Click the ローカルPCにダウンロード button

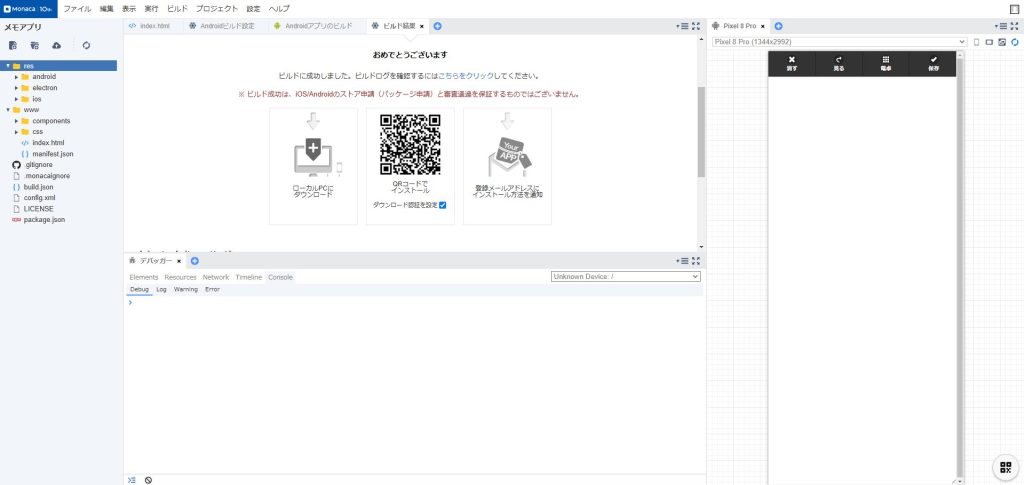[313, 166]
